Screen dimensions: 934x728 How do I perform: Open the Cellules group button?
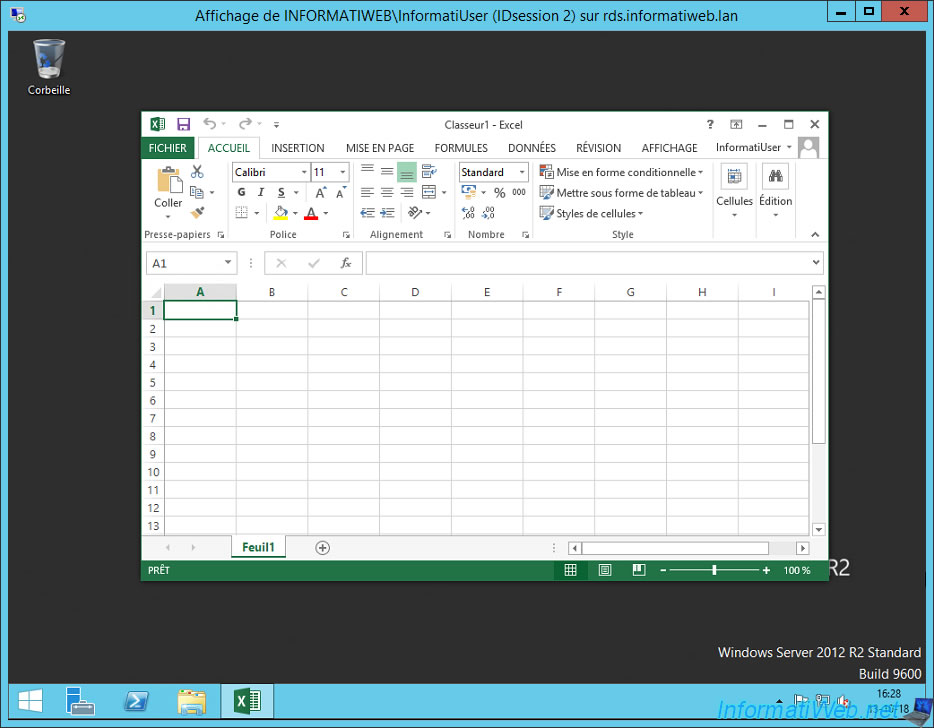coord(734,191)
